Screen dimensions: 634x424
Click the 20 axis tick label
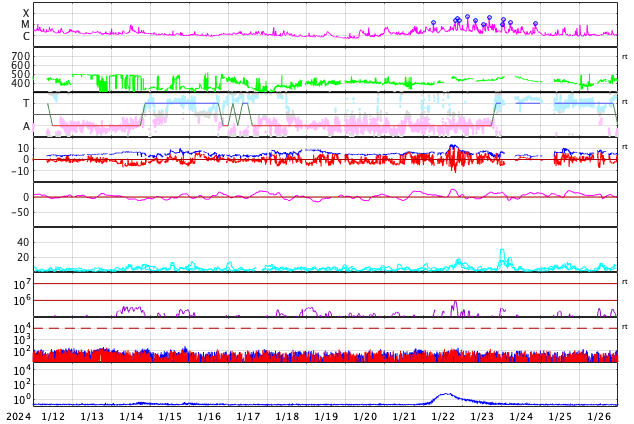23,257
